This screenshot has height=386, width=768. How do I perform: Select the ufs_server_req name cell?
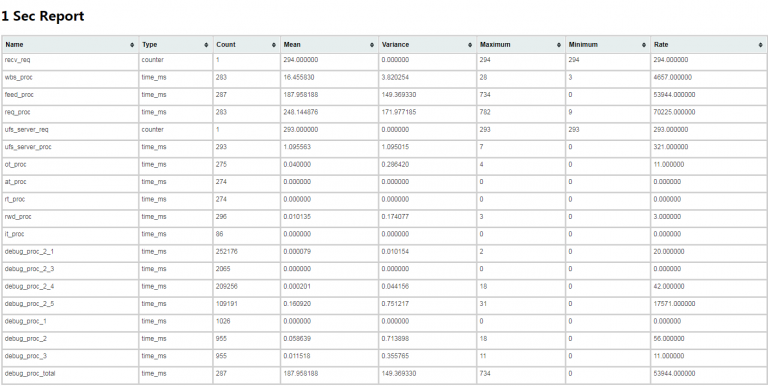point(70,130)
